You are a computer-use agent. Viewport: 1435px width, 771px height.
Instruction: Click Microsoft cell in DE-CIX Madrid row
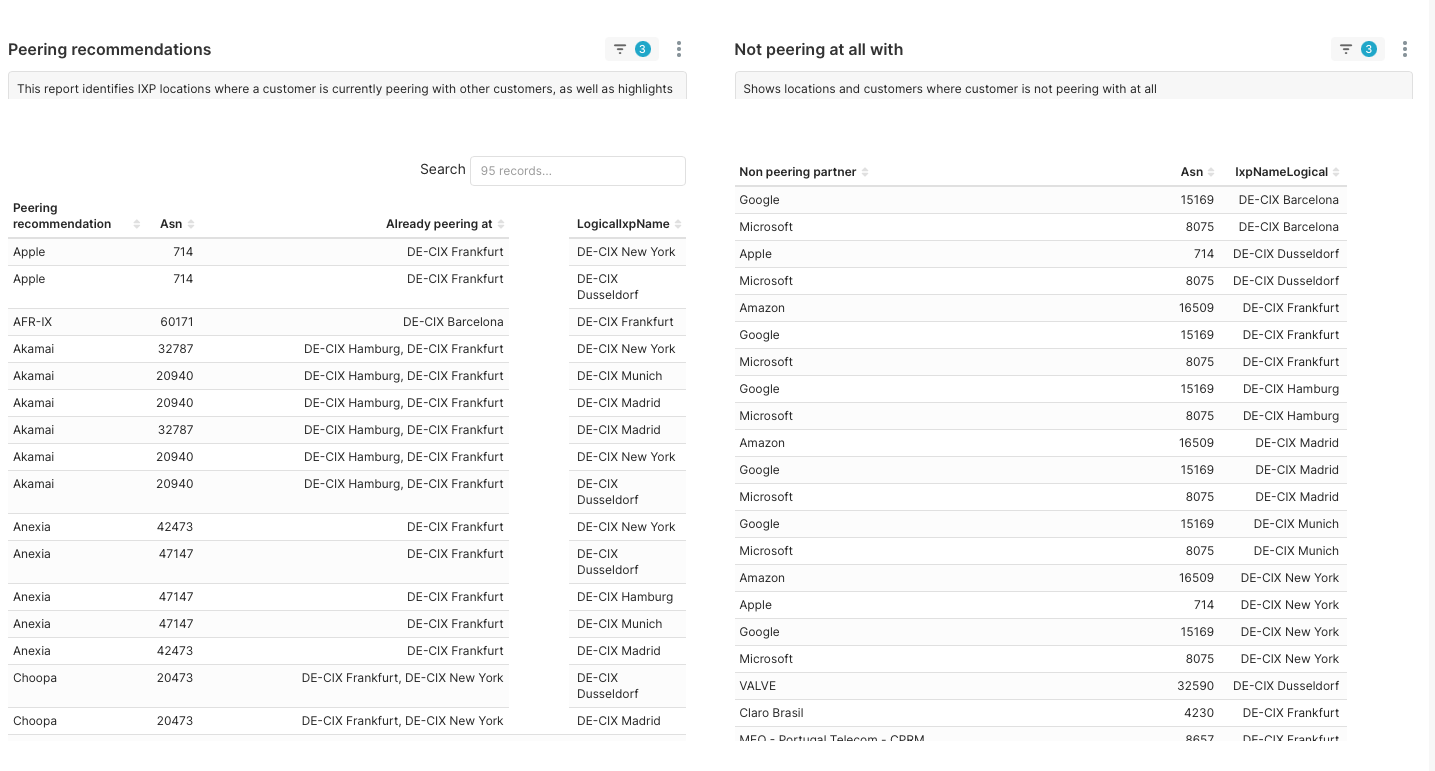click(766, 497)
